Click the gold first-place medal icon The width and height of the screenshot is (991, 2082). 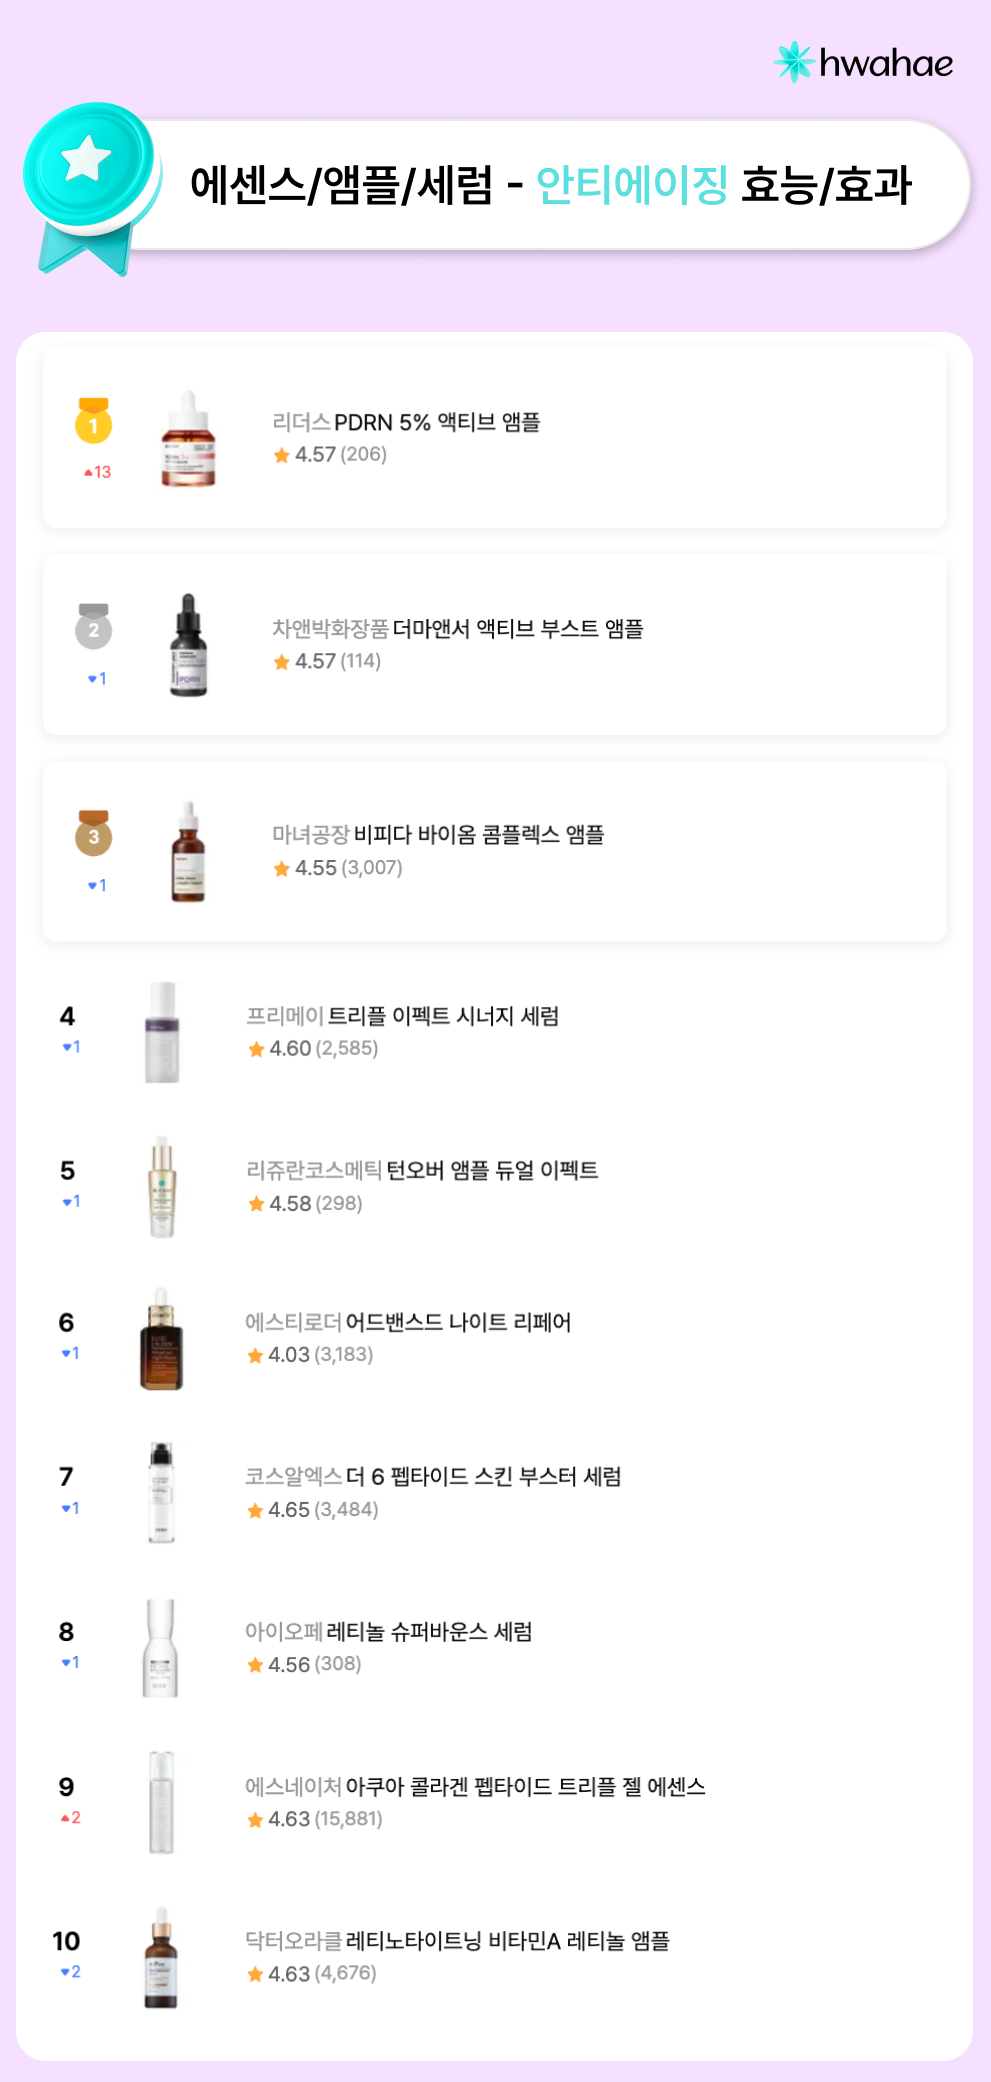[94, 421]
